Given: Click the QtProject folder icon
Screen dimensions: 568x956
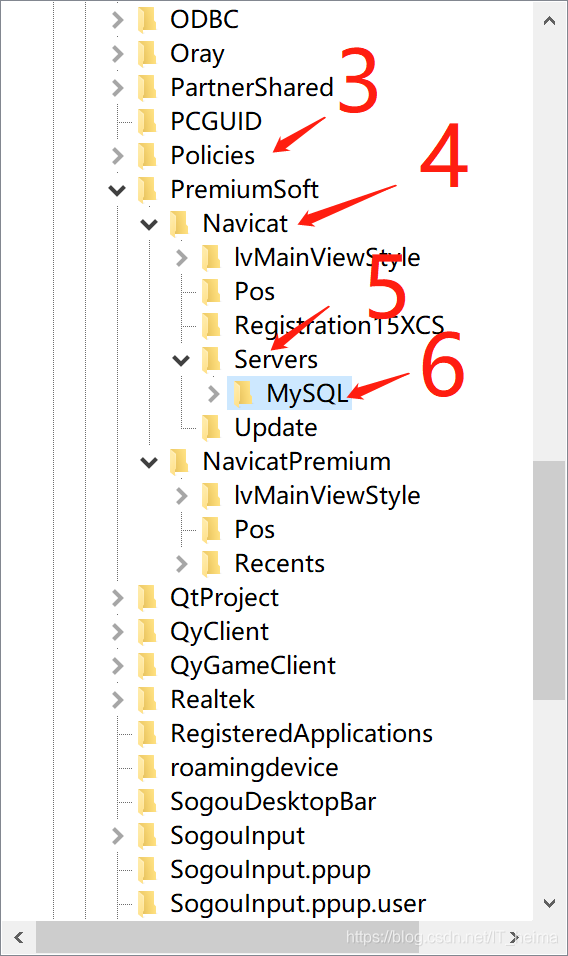Looking at the screenshot, I should click(x=147, y=598).
